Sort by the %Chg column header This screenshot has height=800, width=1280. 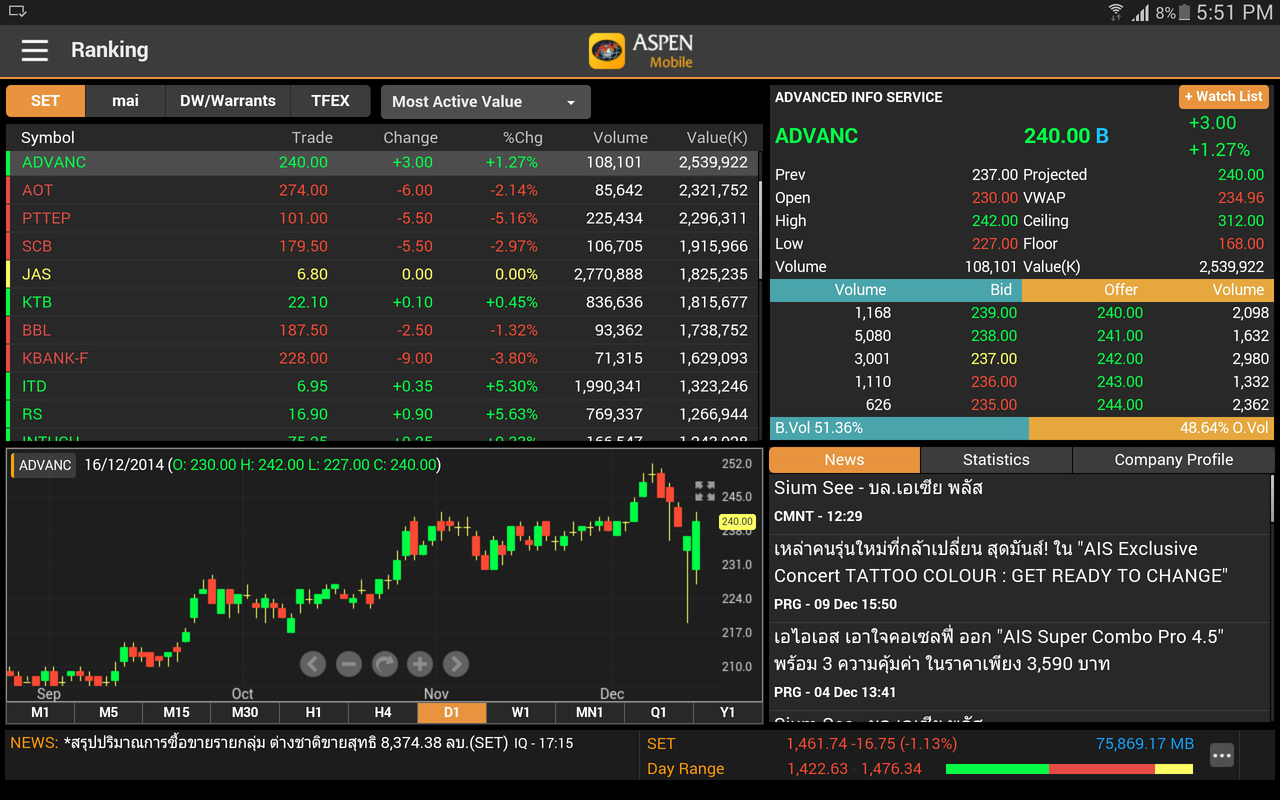click(522, 138)
